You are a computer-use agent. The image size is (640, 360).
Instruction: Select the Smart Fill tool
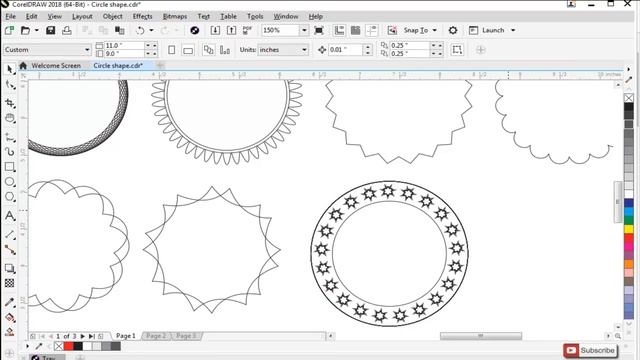coord(10,332)
